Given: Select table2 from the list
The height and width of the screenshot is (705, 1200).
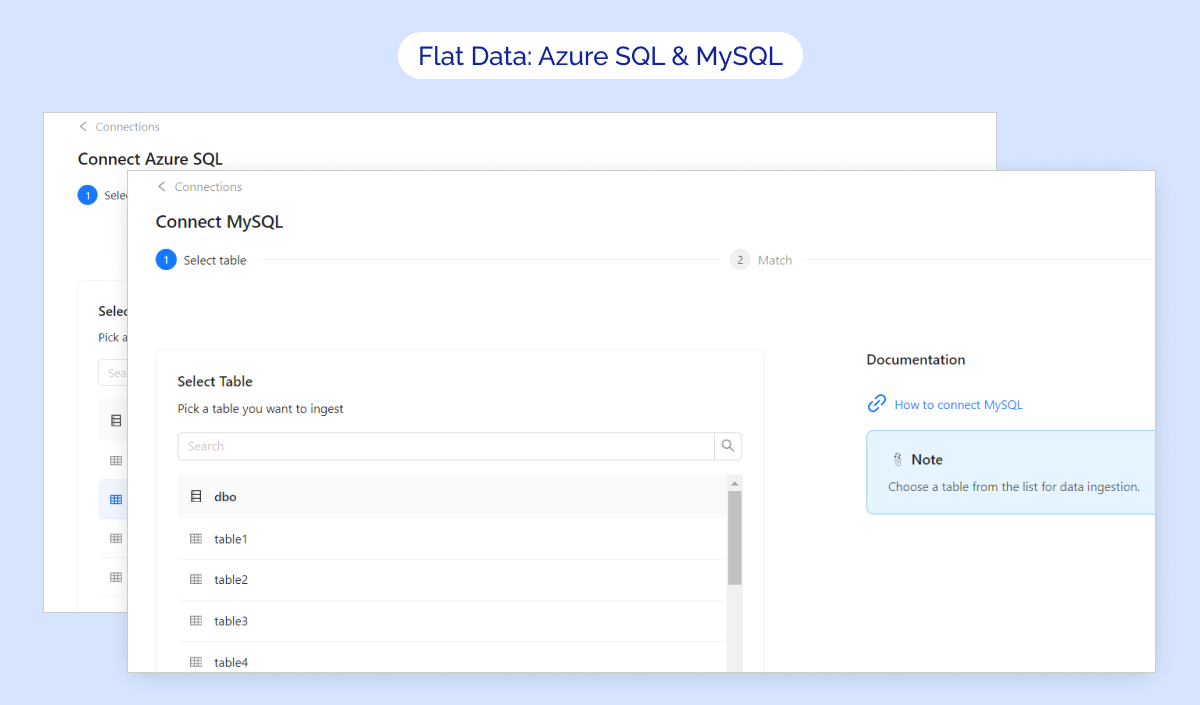Looking at the screenshot, I should click(231, 580).
